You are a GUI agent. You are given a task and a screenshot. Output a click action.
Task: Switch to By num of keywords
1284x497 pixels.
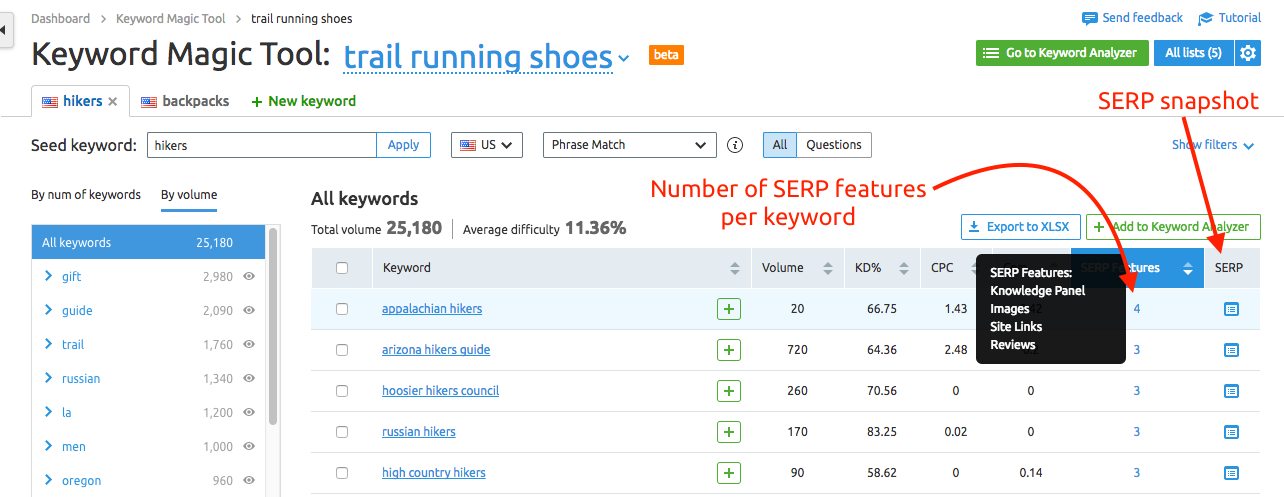(86, 195)
